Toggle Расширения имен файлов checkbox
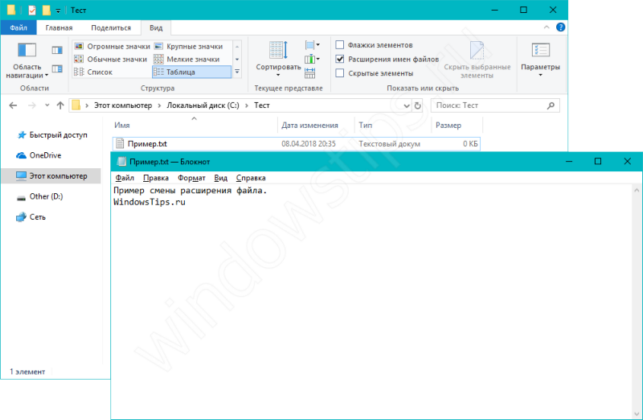This screenshot has width=643, height=420. (x=340, y=59)
